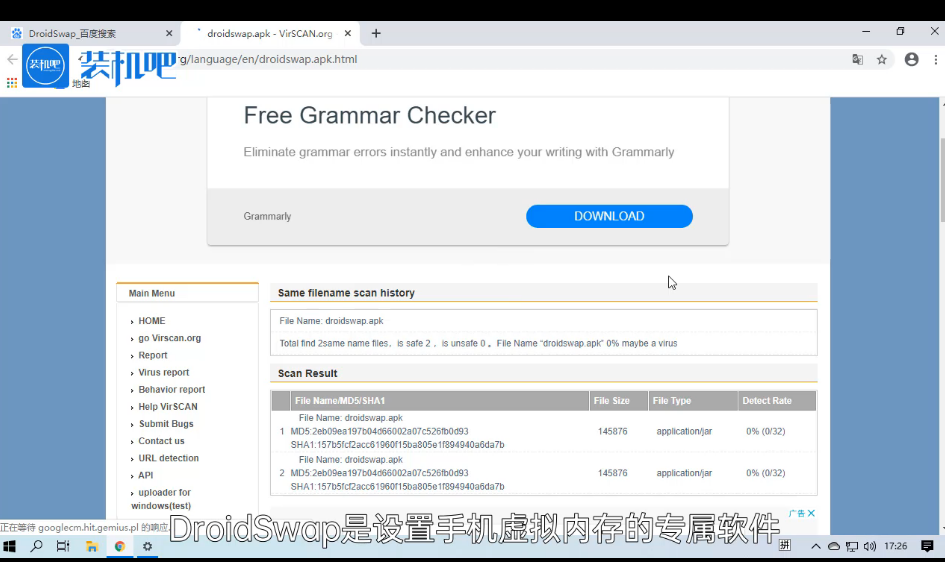The width and height of the screenshot is (945, 562).
Task: Show hidden system tray icons
Action: pos(816,546)
